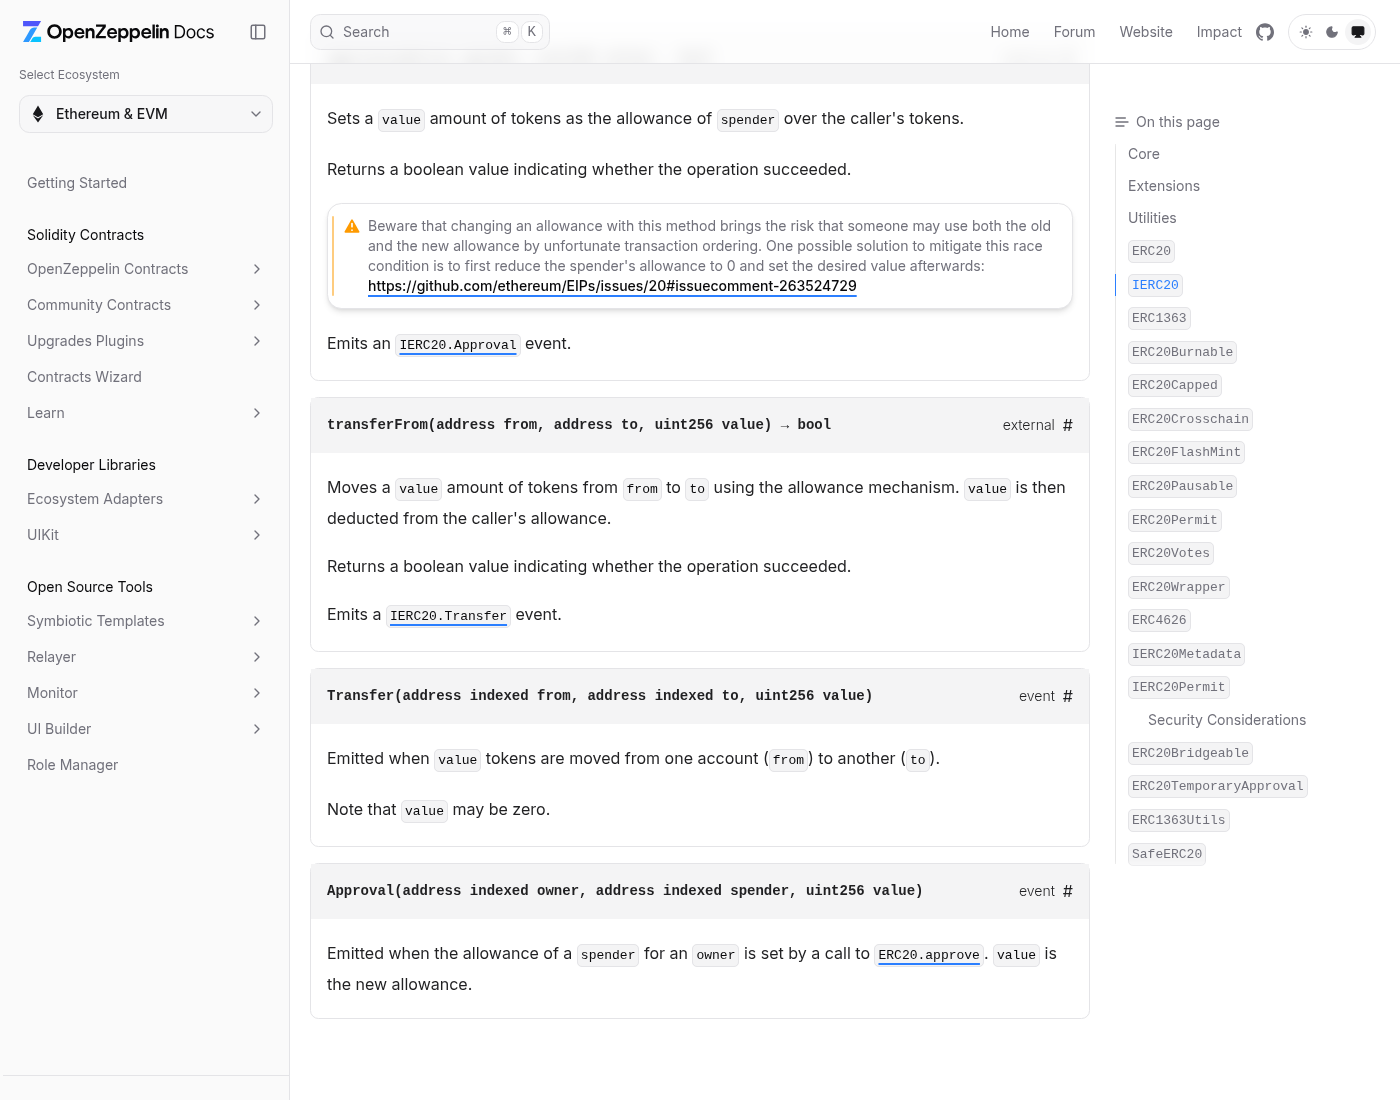
Task: Jump to Core in page outline
Action: point(1144,154)
